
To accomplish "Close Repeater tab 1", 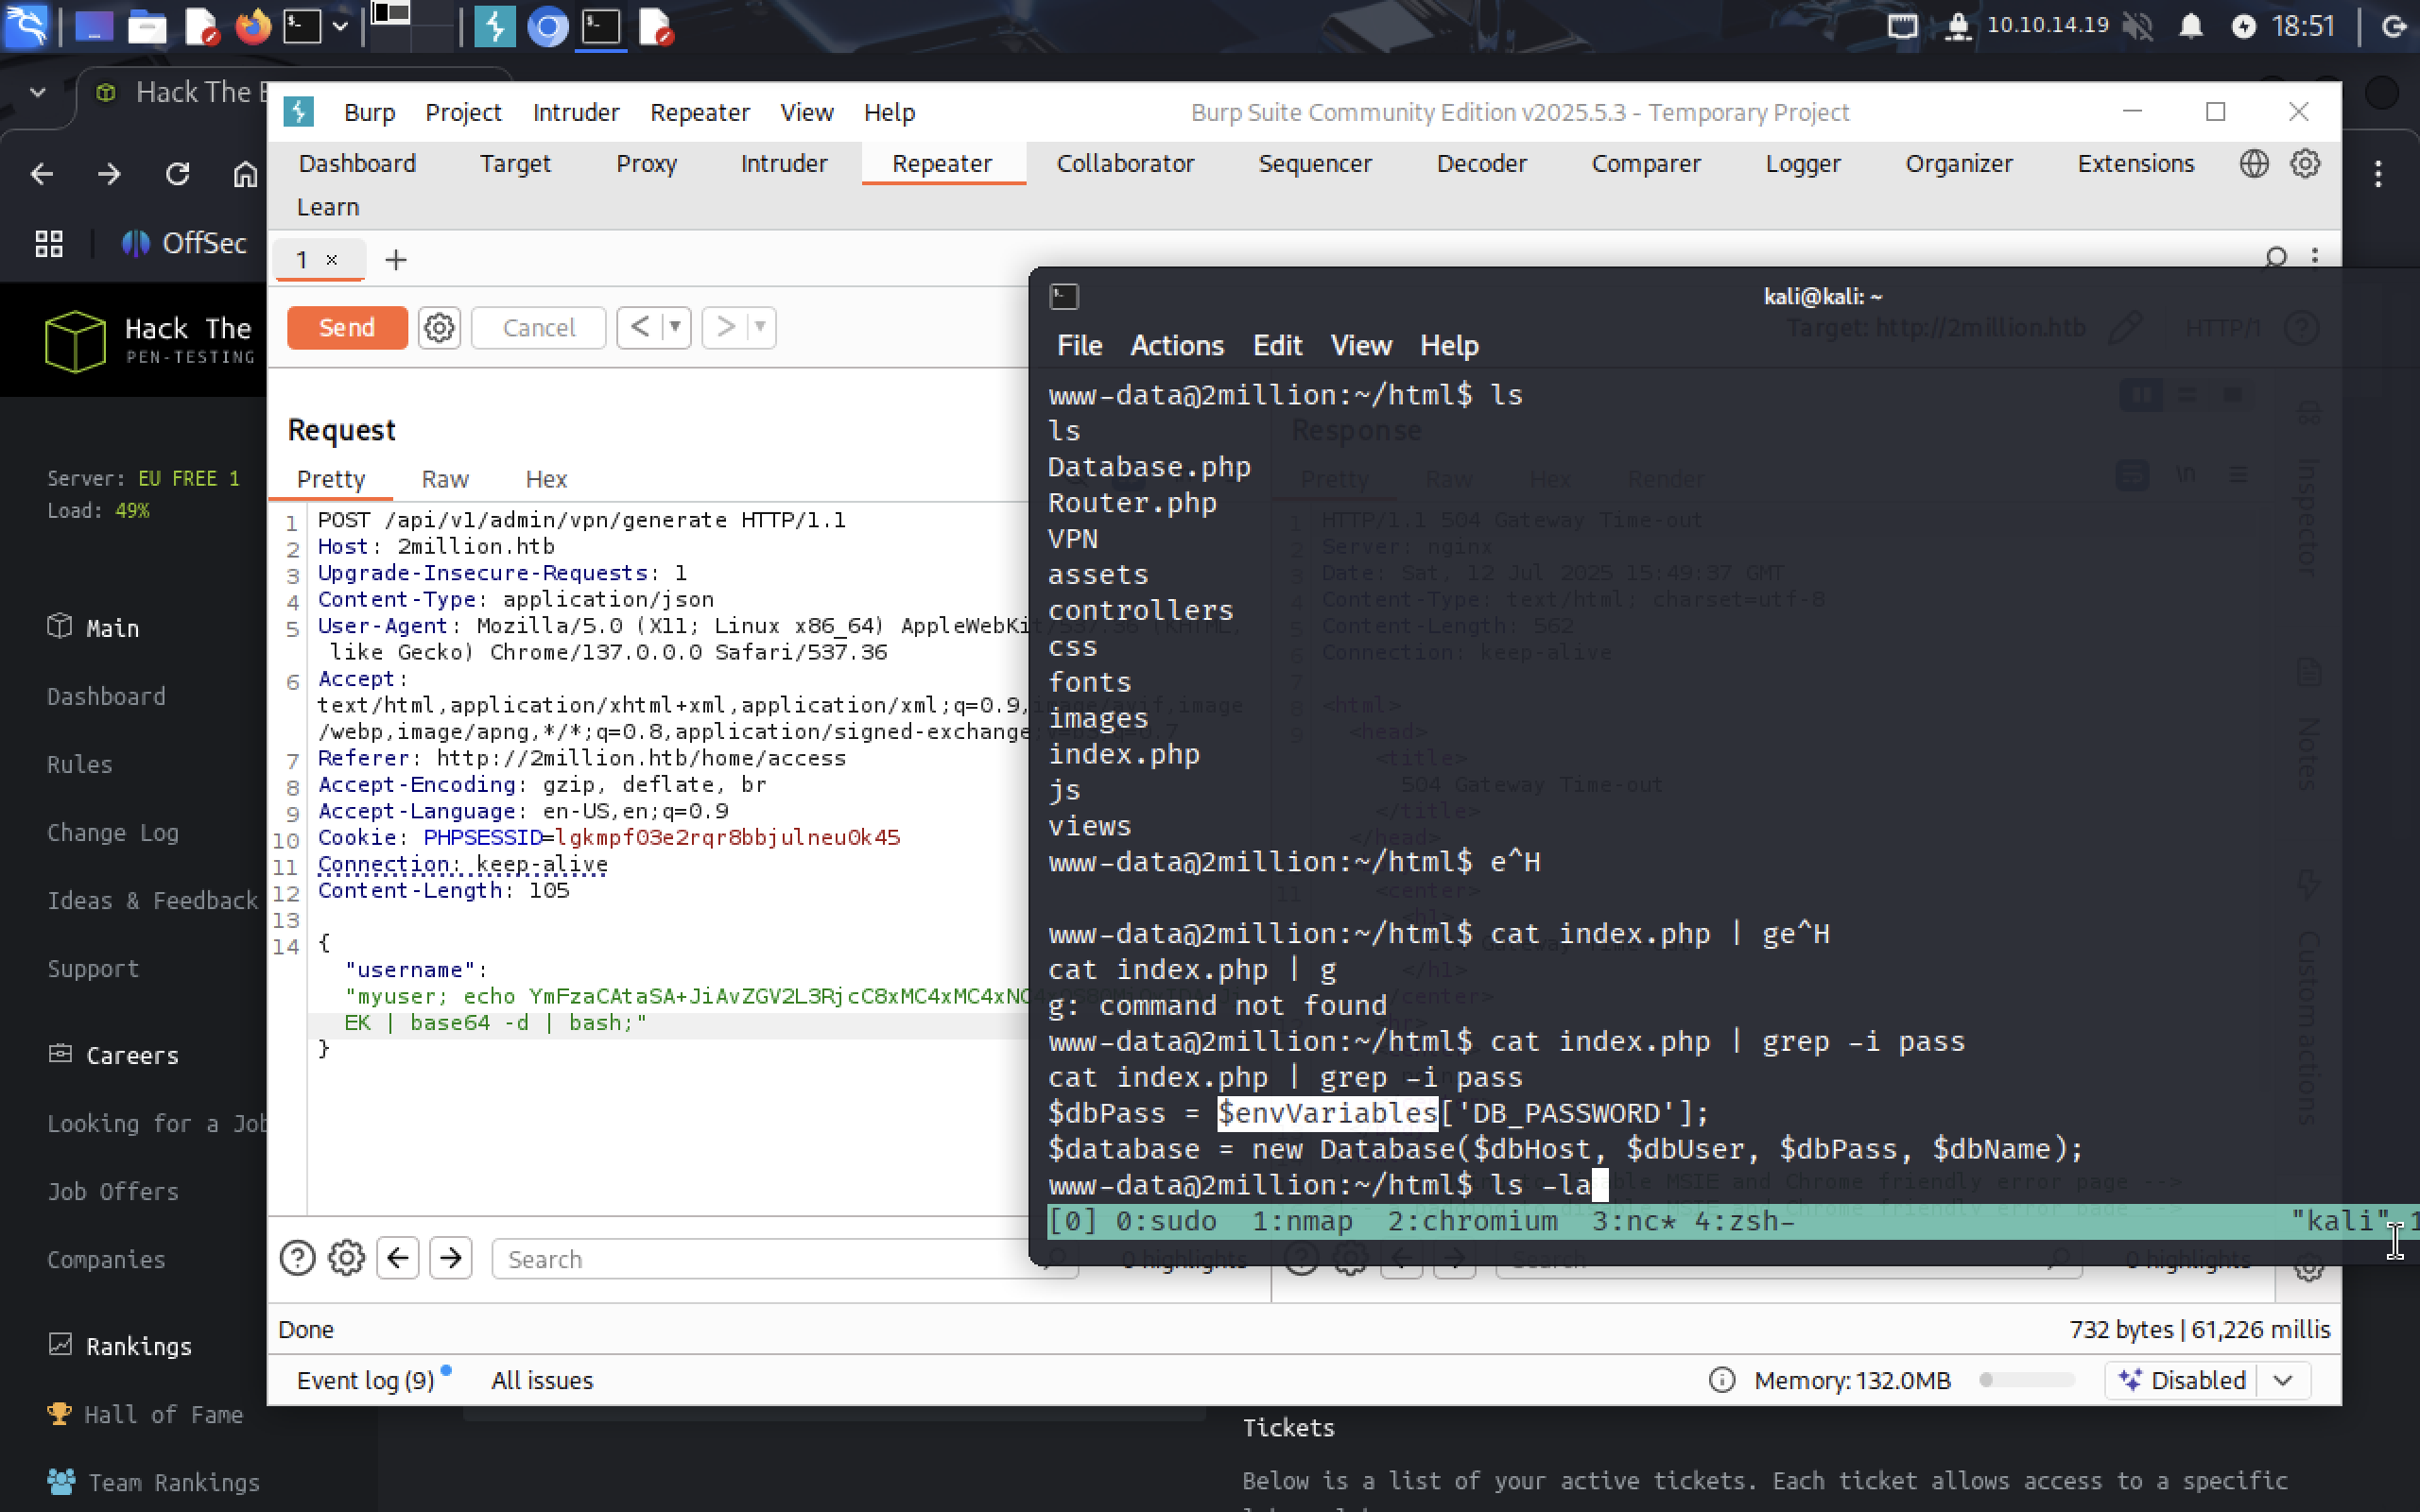I will pyautogui.click(x=332, y=260).
